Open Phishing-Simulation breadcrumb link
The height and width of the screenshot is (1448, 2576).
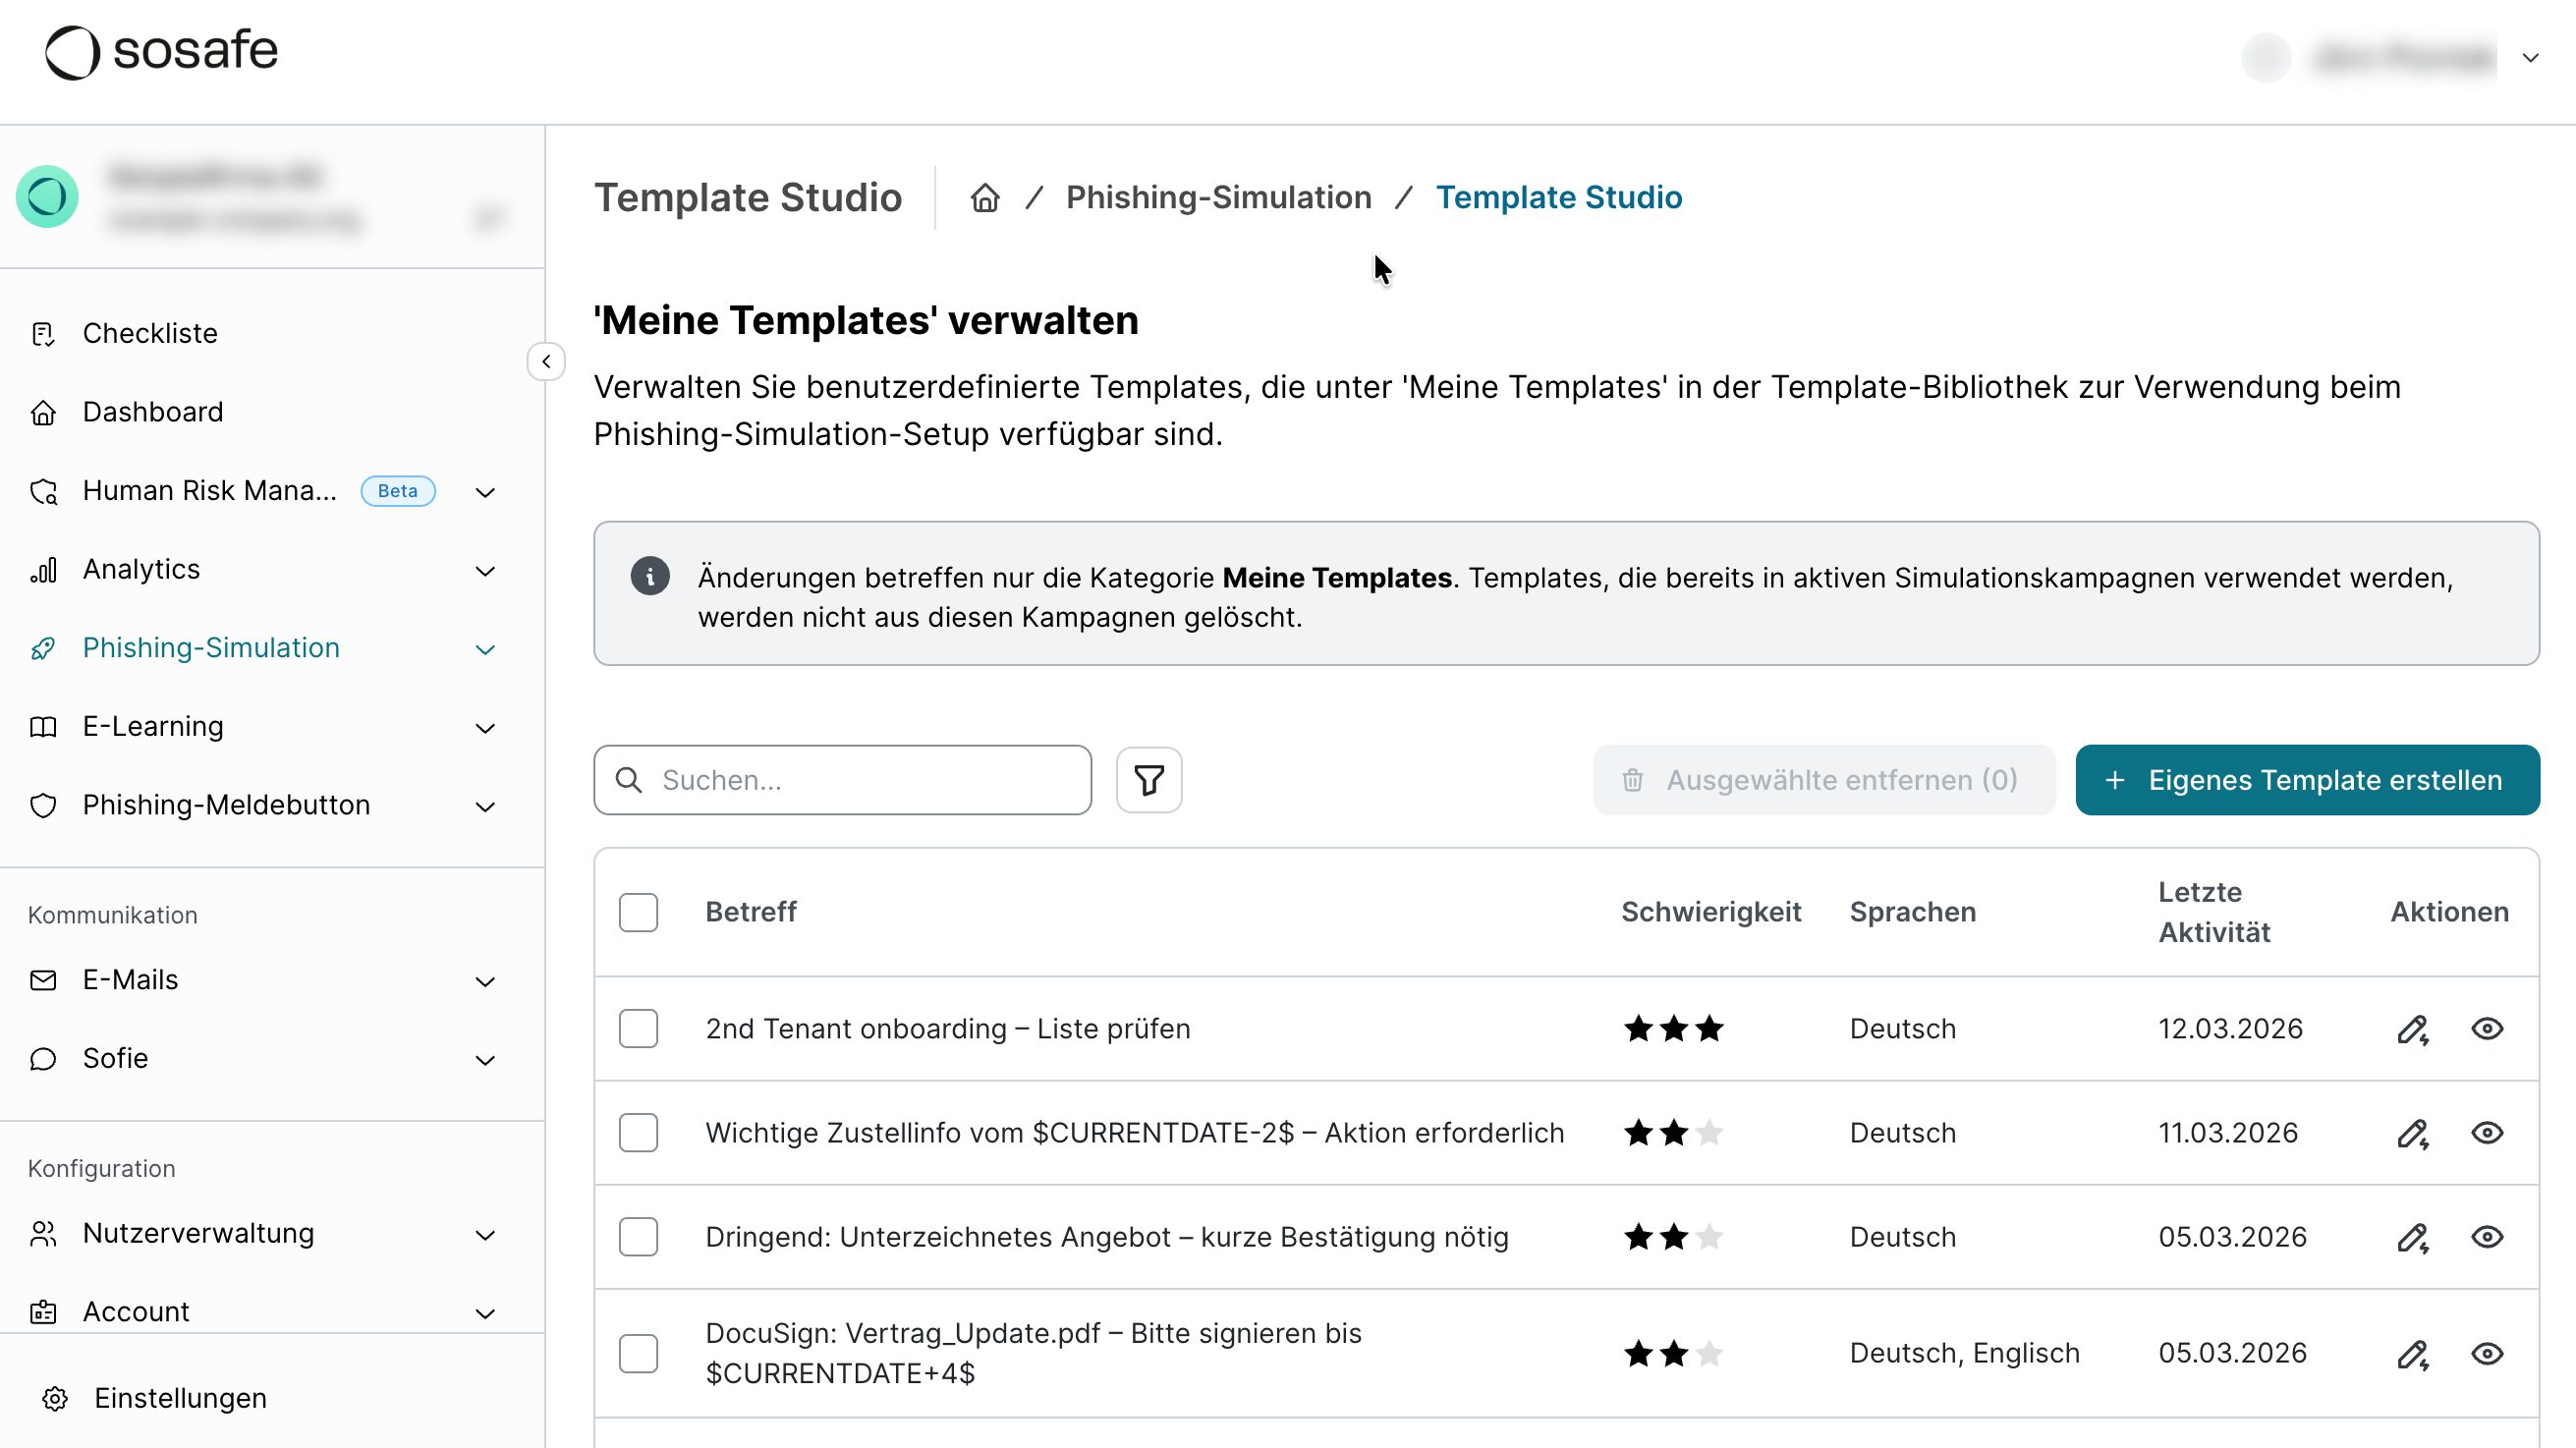1218,197
